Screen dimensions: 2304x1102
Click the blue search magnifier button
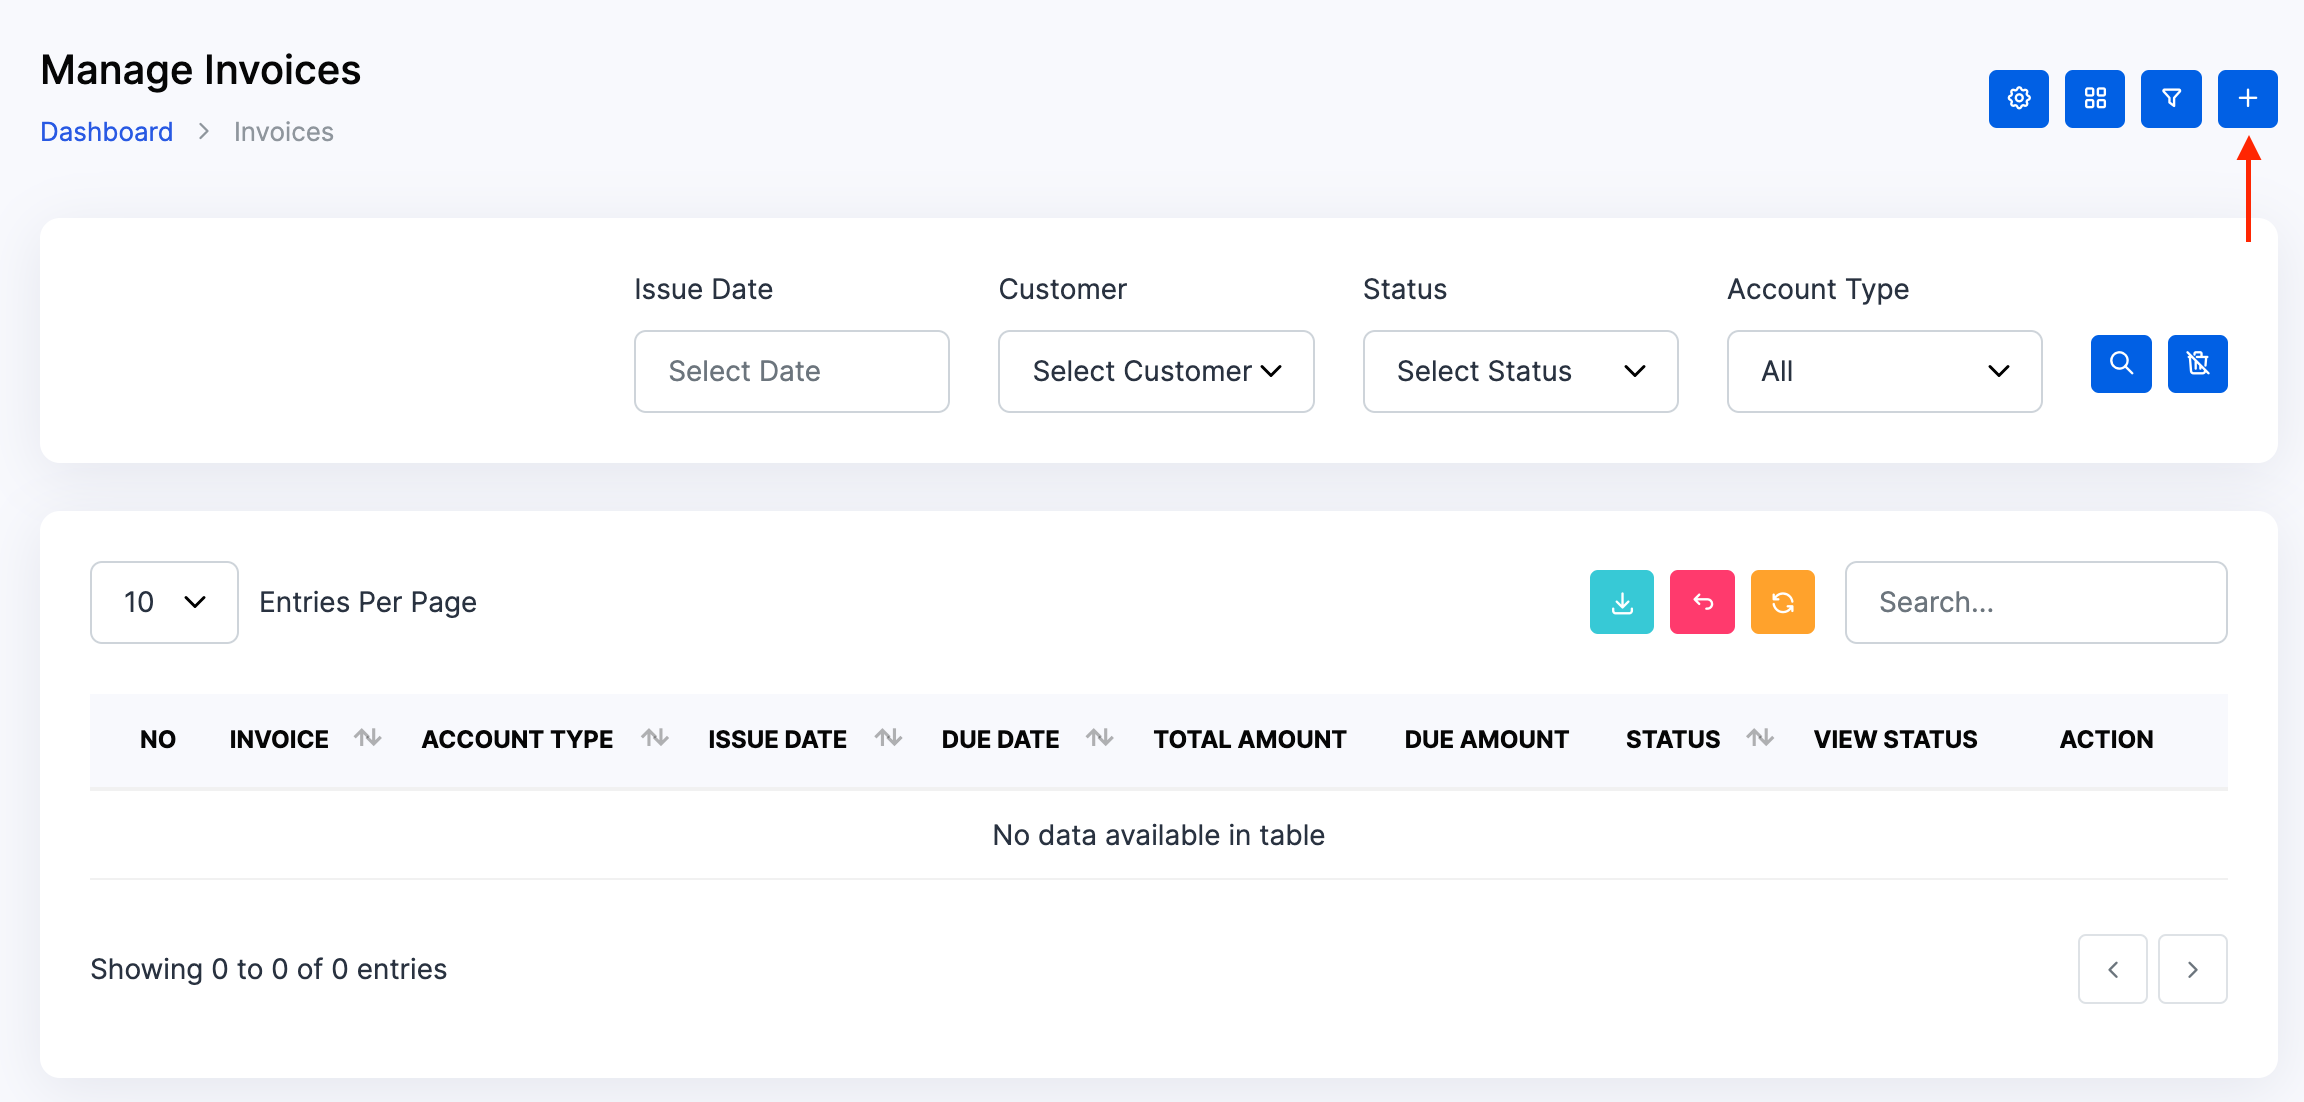coord(2120,364)
